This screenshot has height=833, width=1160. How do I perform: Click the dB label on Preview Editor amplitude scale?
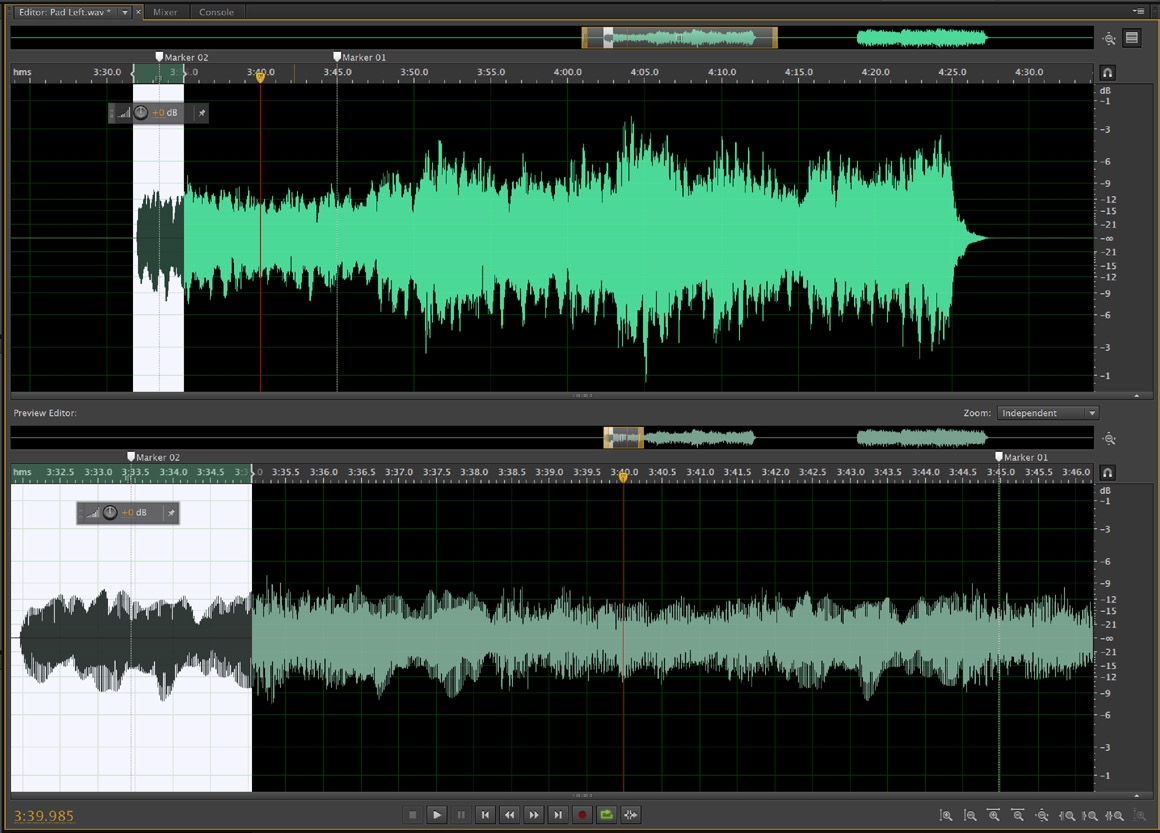[1105, 490]
